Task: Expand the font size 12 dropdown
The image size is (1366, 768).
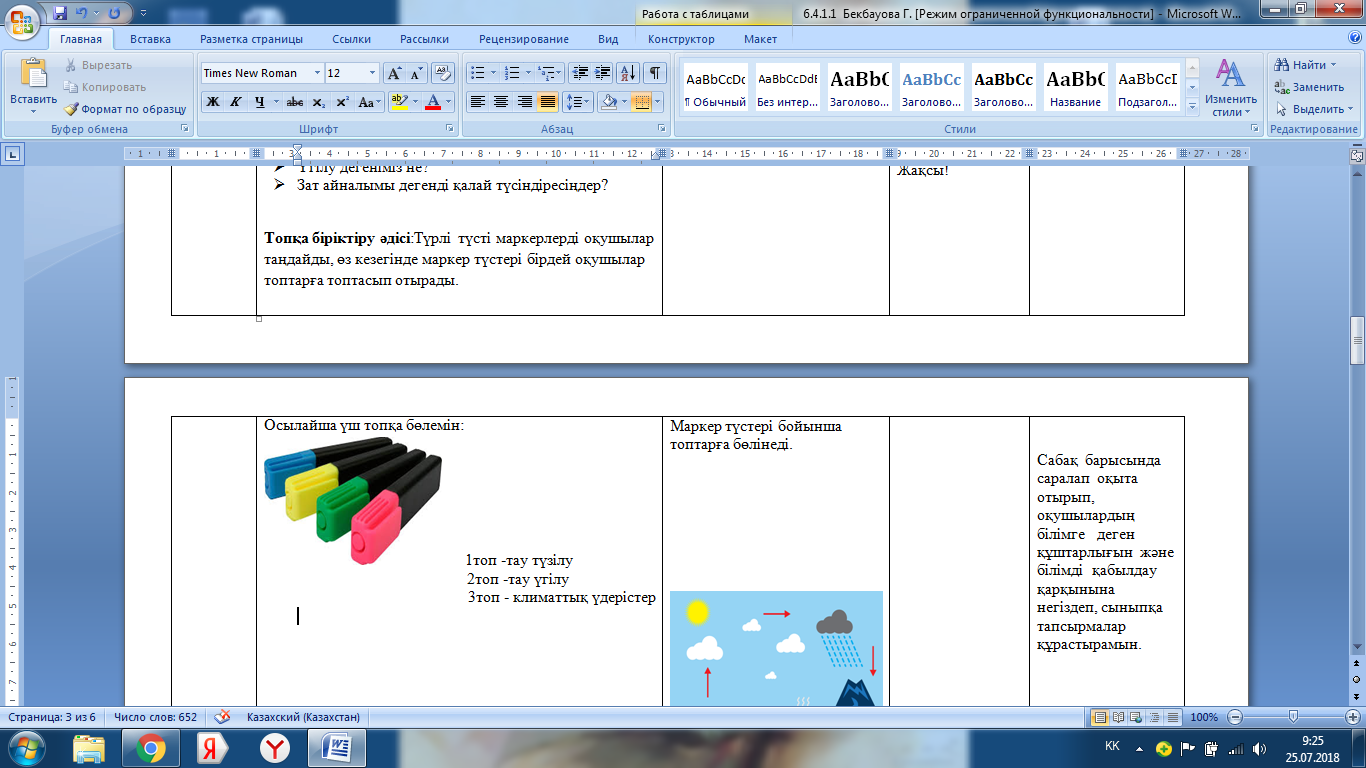Action: (x=373, y=73)
